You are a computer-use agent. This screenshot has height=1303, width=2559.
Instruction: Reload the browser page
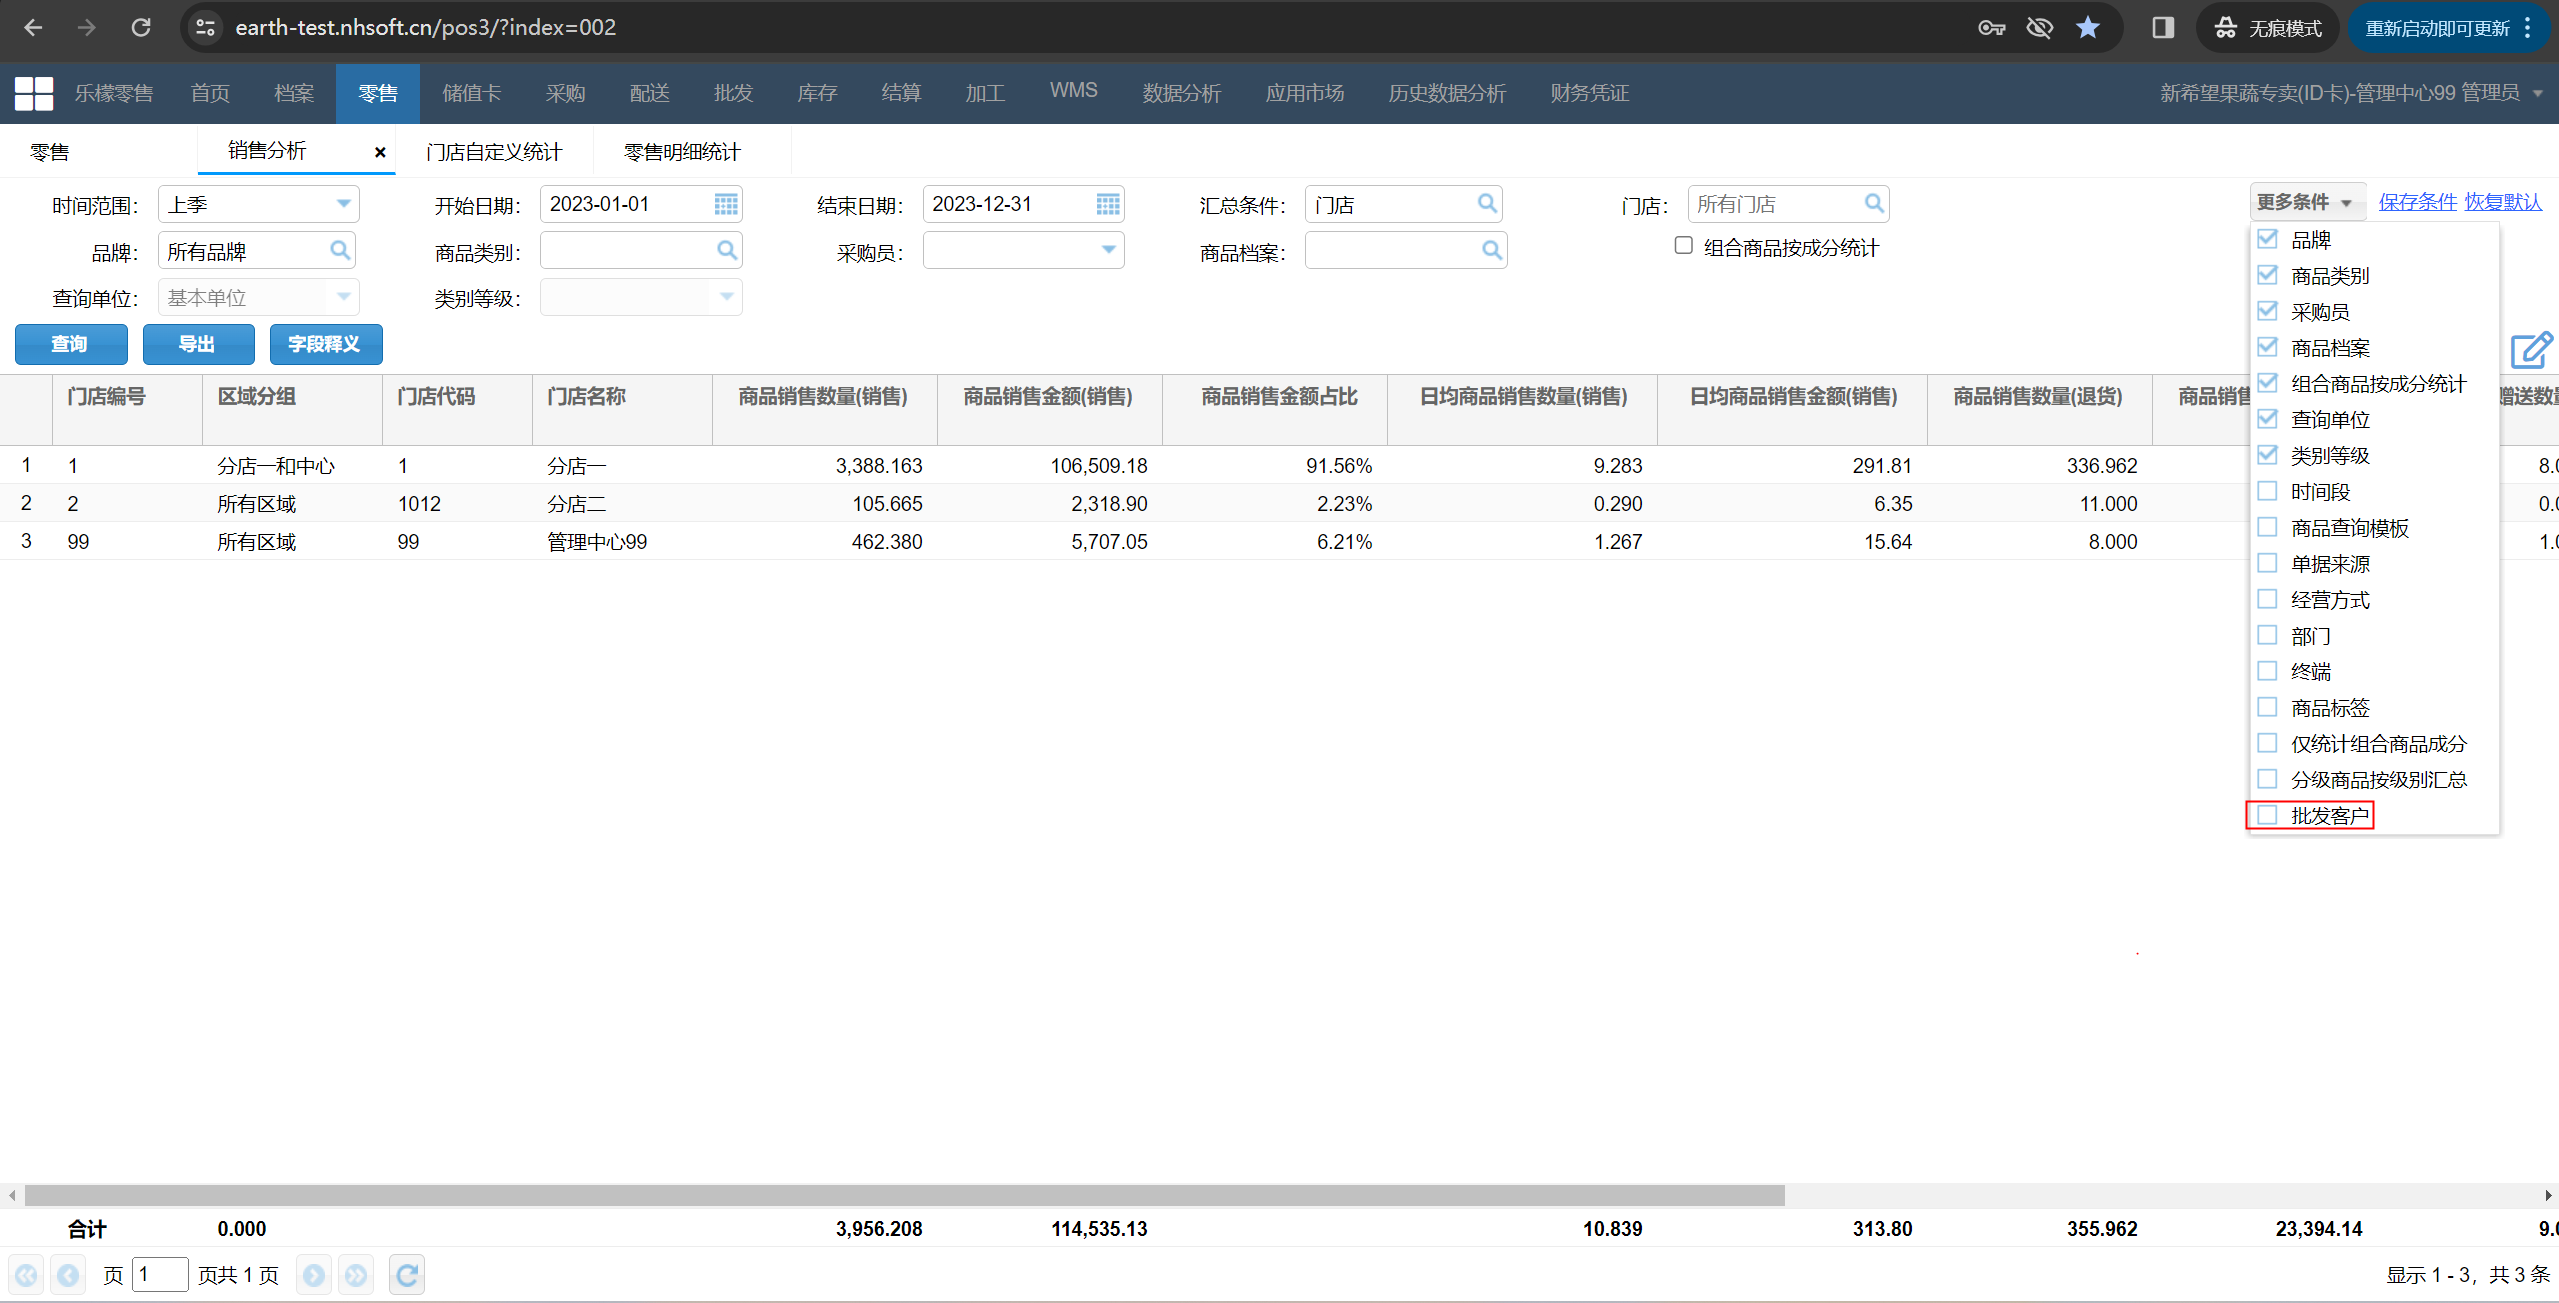click(141, 27)
